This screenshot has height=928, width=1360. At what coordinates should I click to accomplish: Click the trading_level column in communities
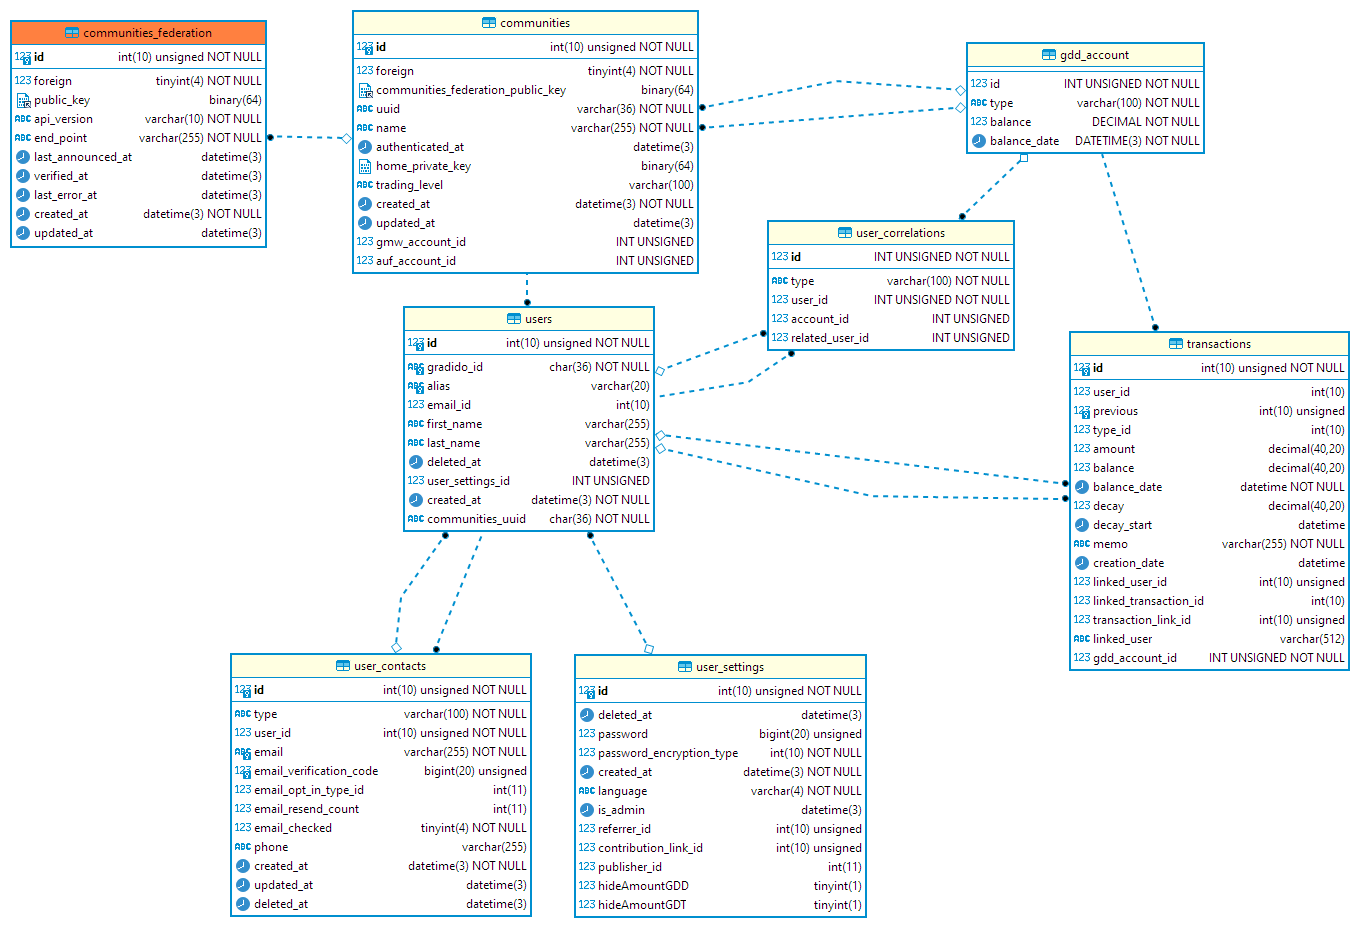[x=409, y=185]
